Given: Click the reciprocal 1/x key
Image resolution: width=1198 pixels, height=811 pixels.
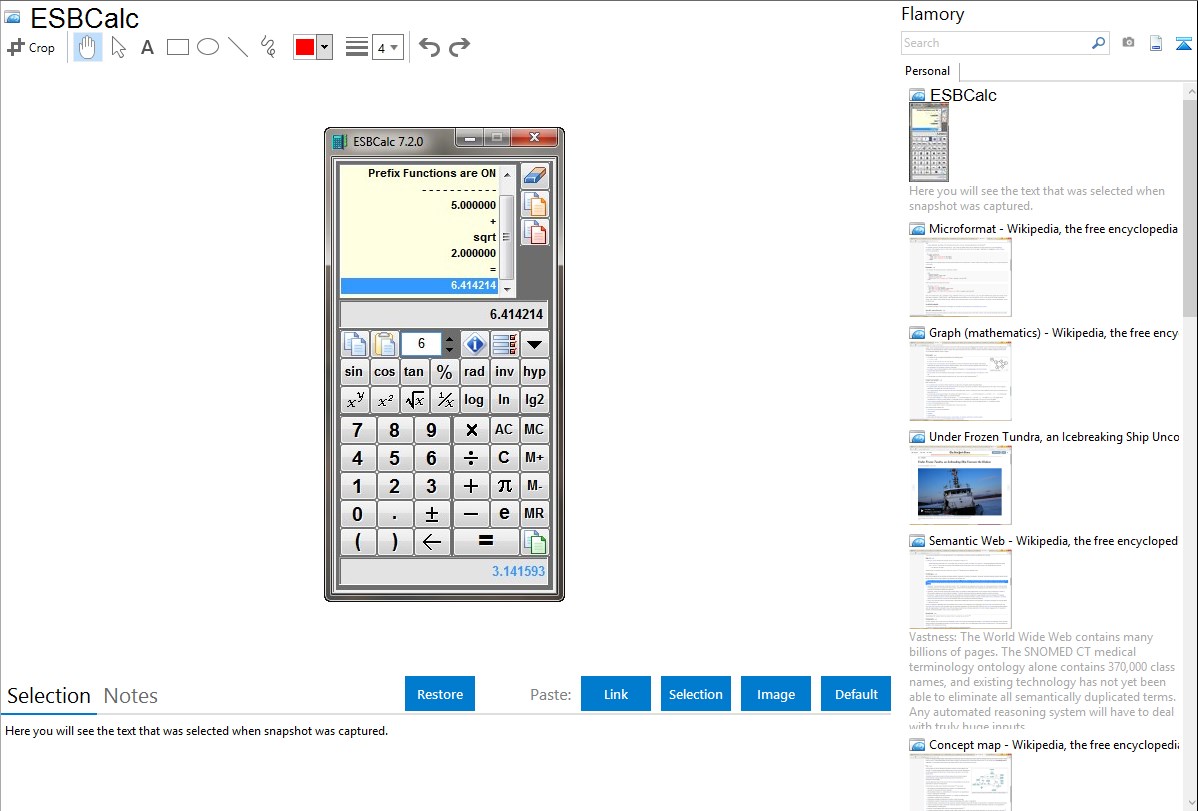Looking at the screenshot, I should [x=444, y=400].
